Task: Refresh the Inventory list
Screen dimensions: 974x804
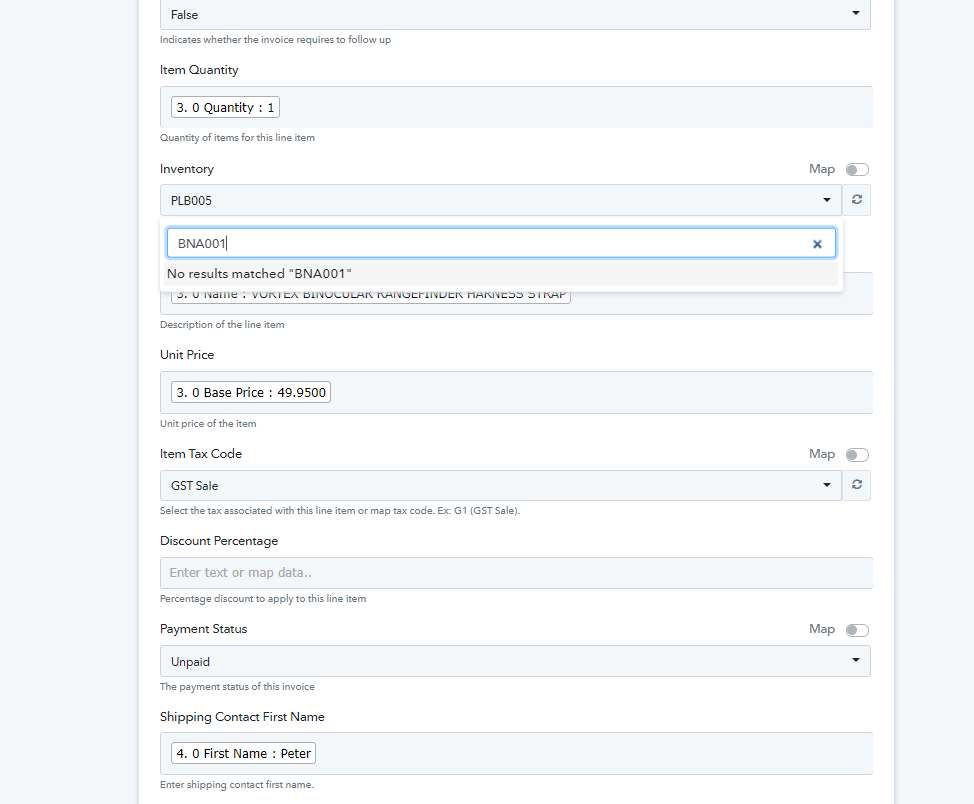Action: [x=856, y=200]
